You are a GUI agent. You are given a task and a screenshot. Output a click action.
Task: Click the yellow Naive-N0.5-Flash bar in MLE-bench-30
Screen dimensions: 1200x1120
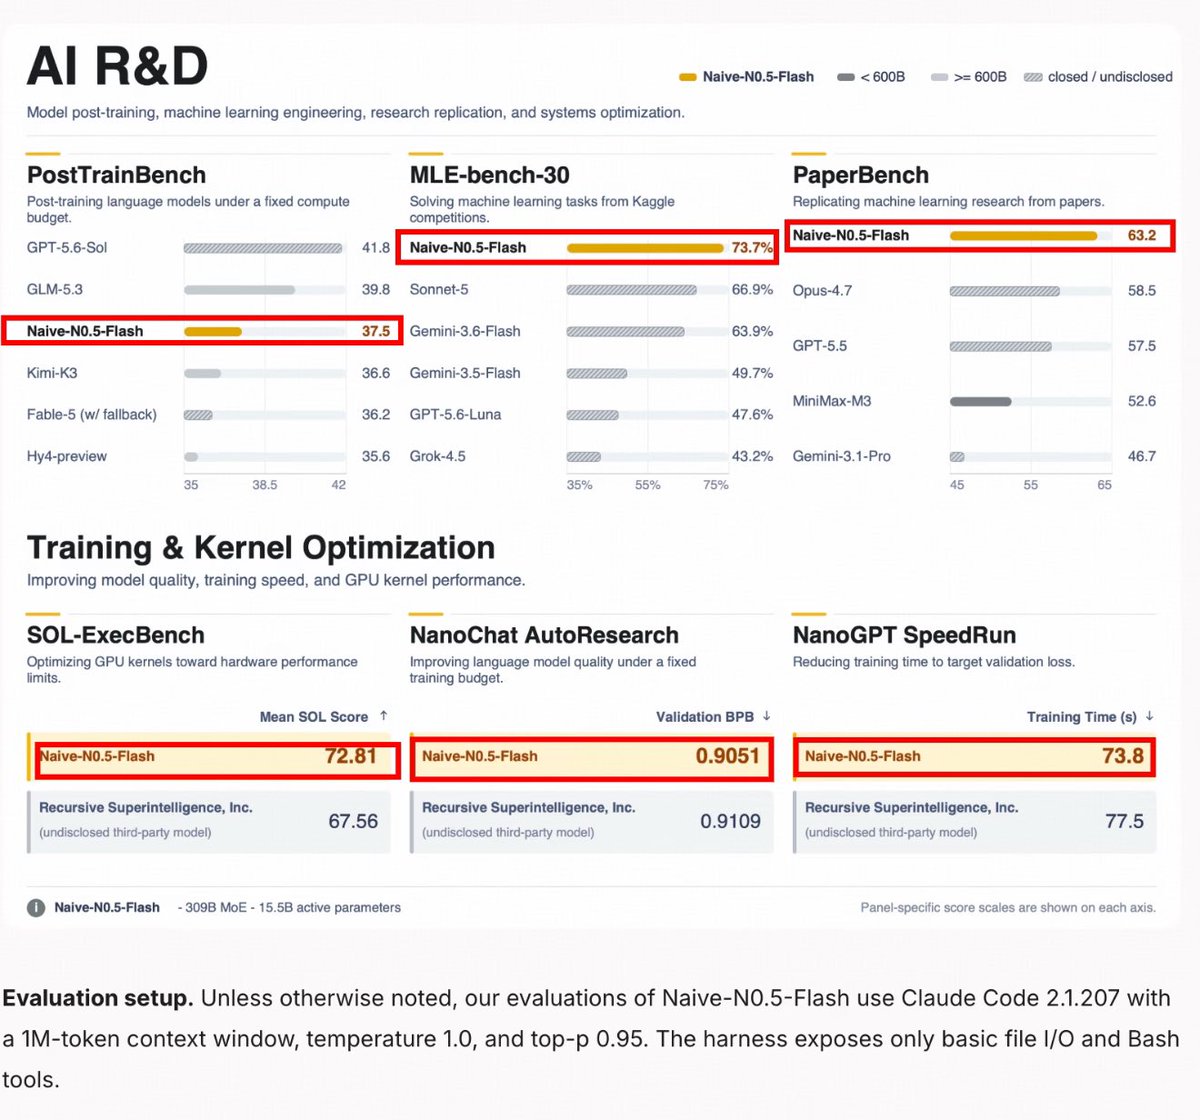pos(645,248)
